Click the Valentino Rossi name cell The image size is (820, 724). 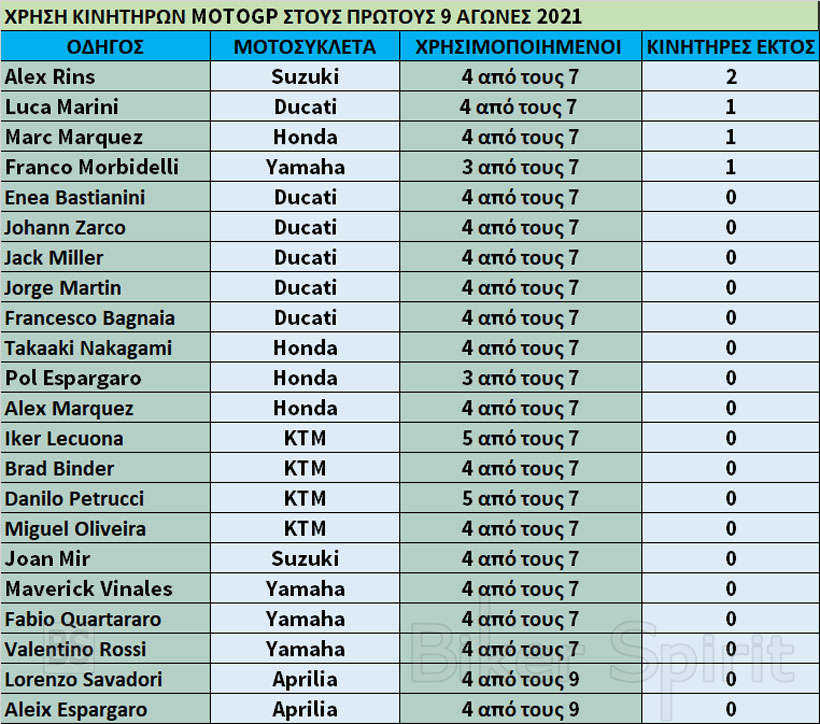click(x=105, y=649)
